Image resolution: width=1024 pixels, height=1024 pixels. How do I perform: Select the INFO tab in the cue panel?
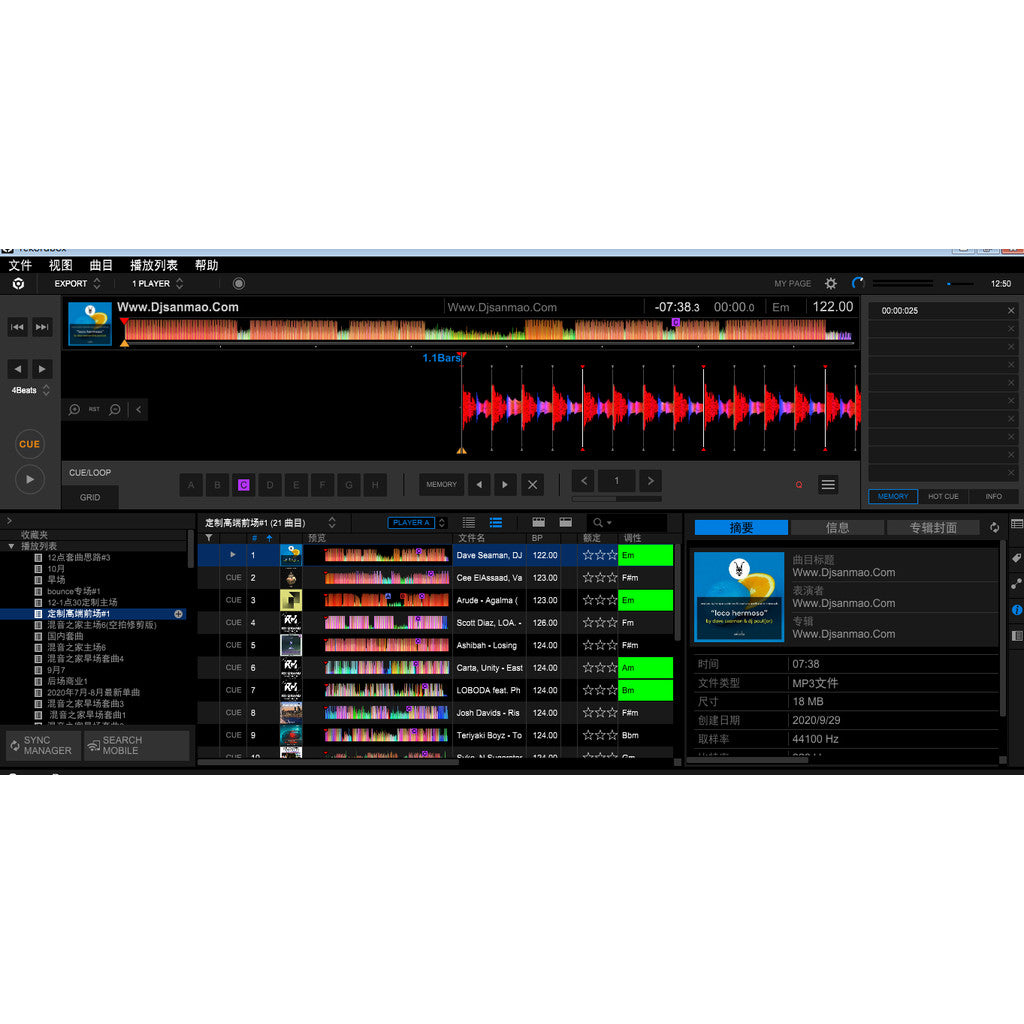993,496
